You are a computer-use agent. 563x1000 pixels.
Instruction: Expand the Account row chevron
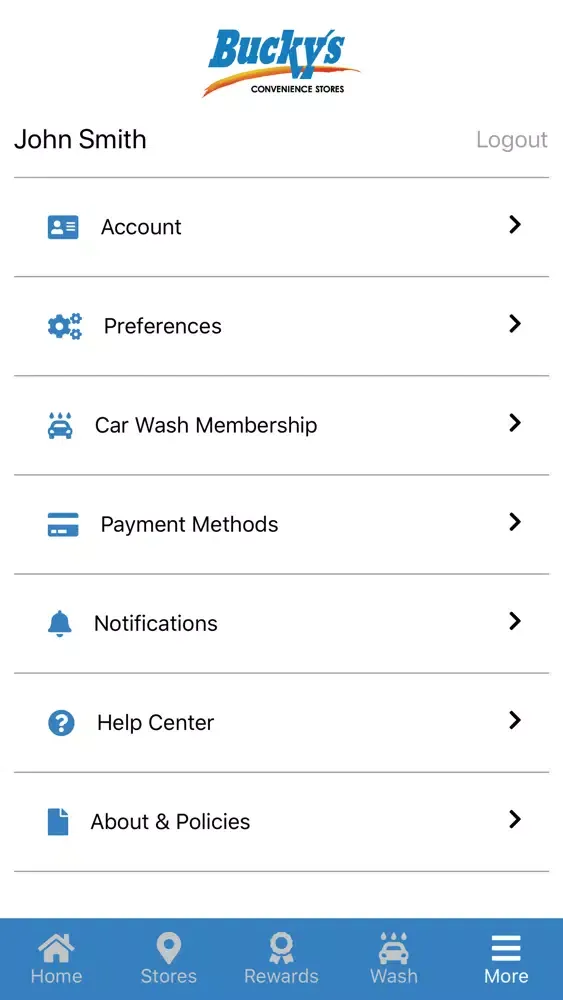click(x=515, y=224)
